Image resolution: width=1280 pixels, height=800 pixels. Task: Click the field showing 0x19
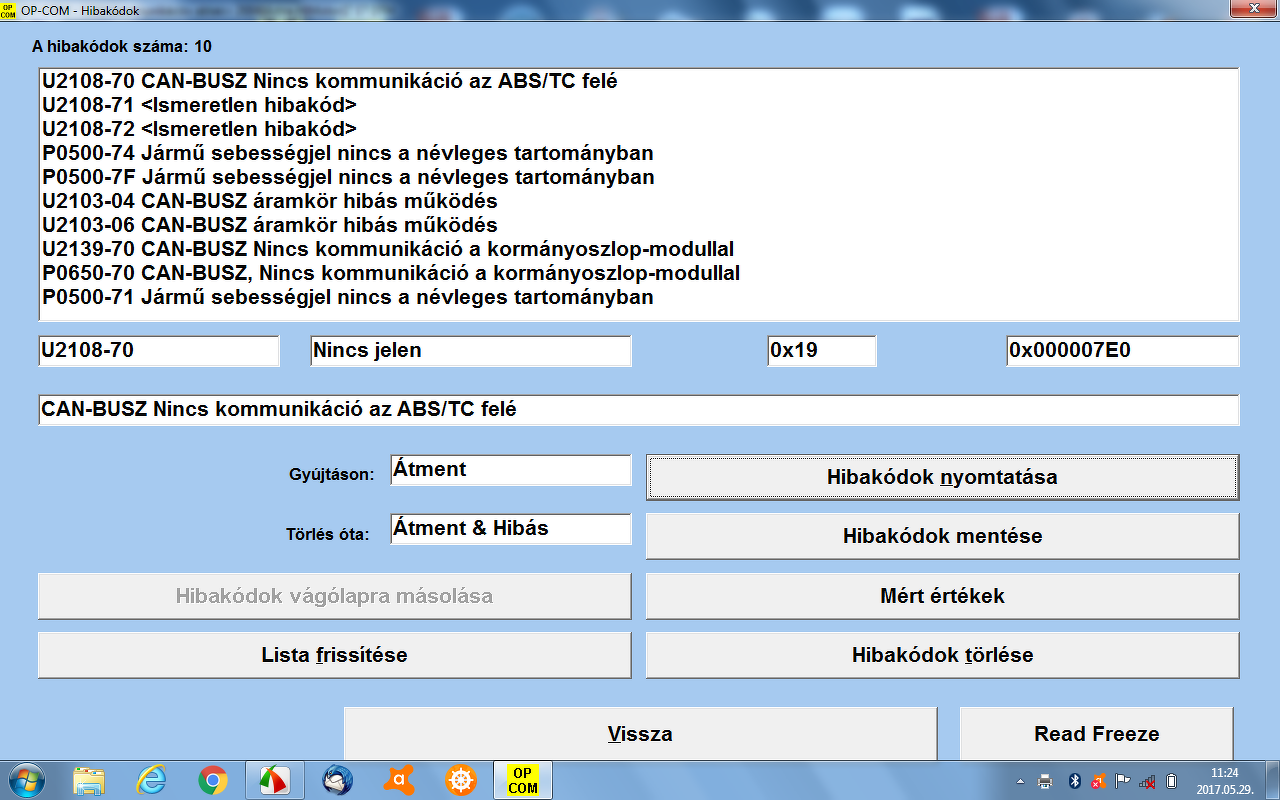(821, 351)
